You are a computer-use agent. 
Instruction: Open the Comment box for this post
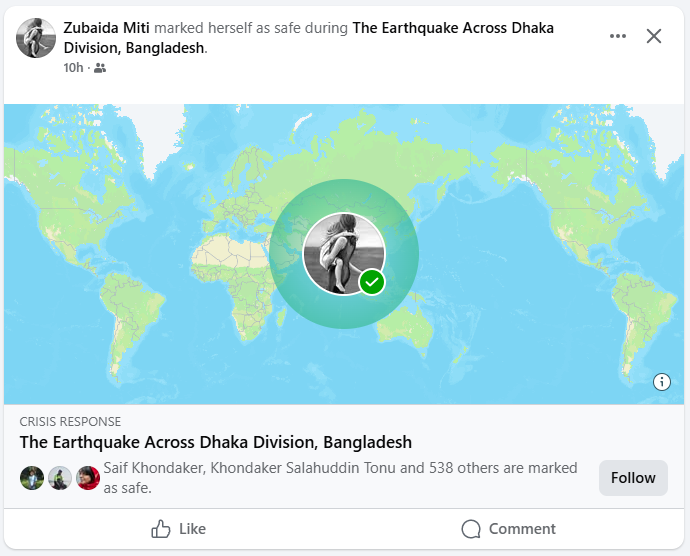508,529
